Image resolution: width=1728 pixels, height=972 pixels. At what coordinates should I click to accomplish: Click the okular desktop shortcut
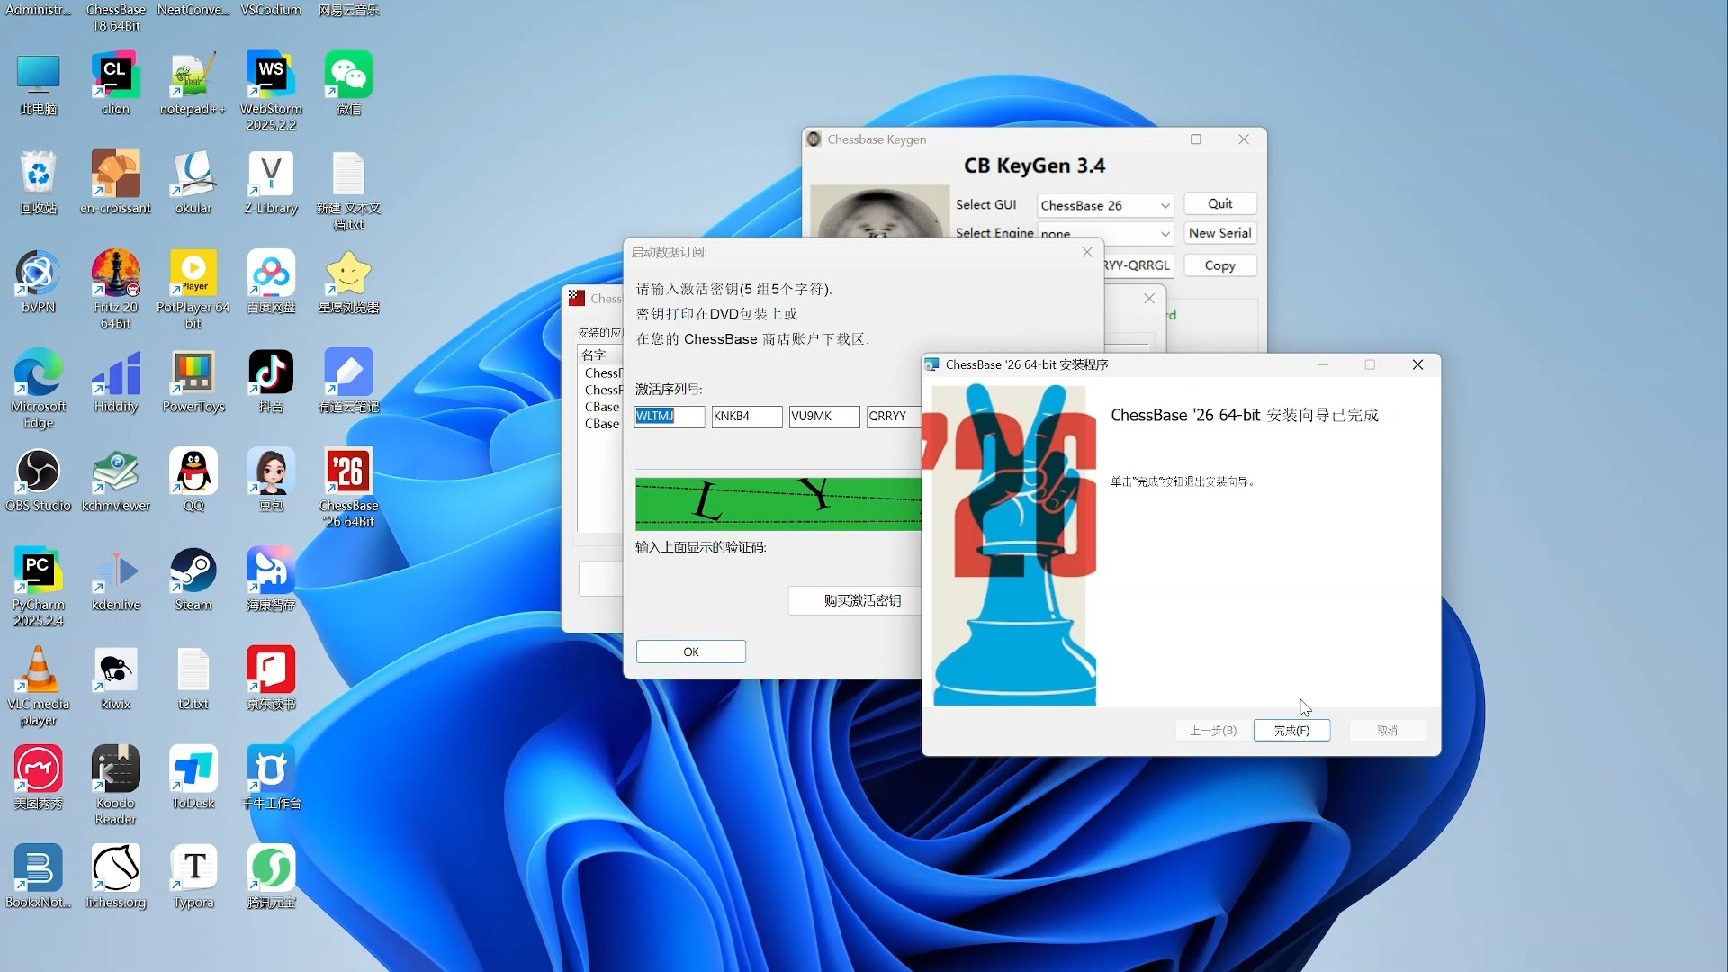(x=193, y=183)
